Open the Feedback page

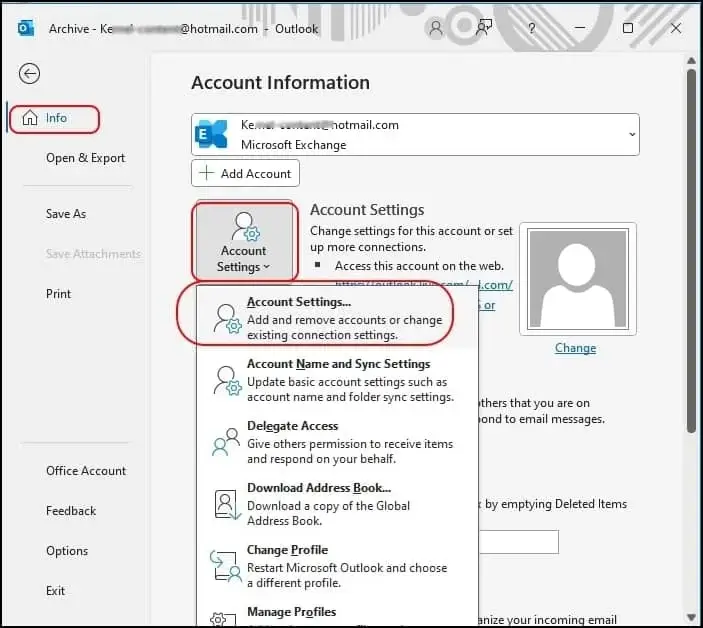click(x=71, y=511)
